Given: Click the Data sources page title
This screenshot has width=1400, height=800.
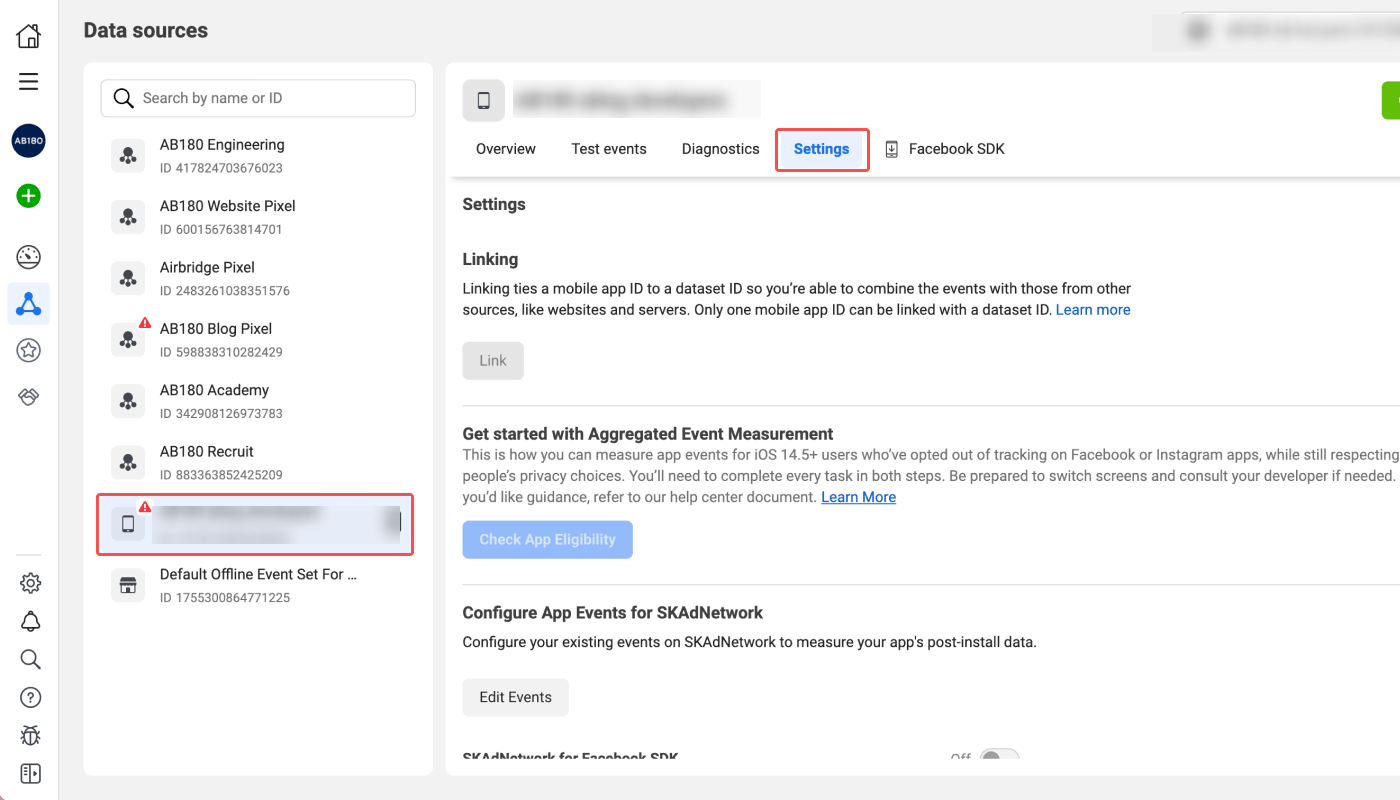Looking at the screenshot, I should (x=146, y=31).
